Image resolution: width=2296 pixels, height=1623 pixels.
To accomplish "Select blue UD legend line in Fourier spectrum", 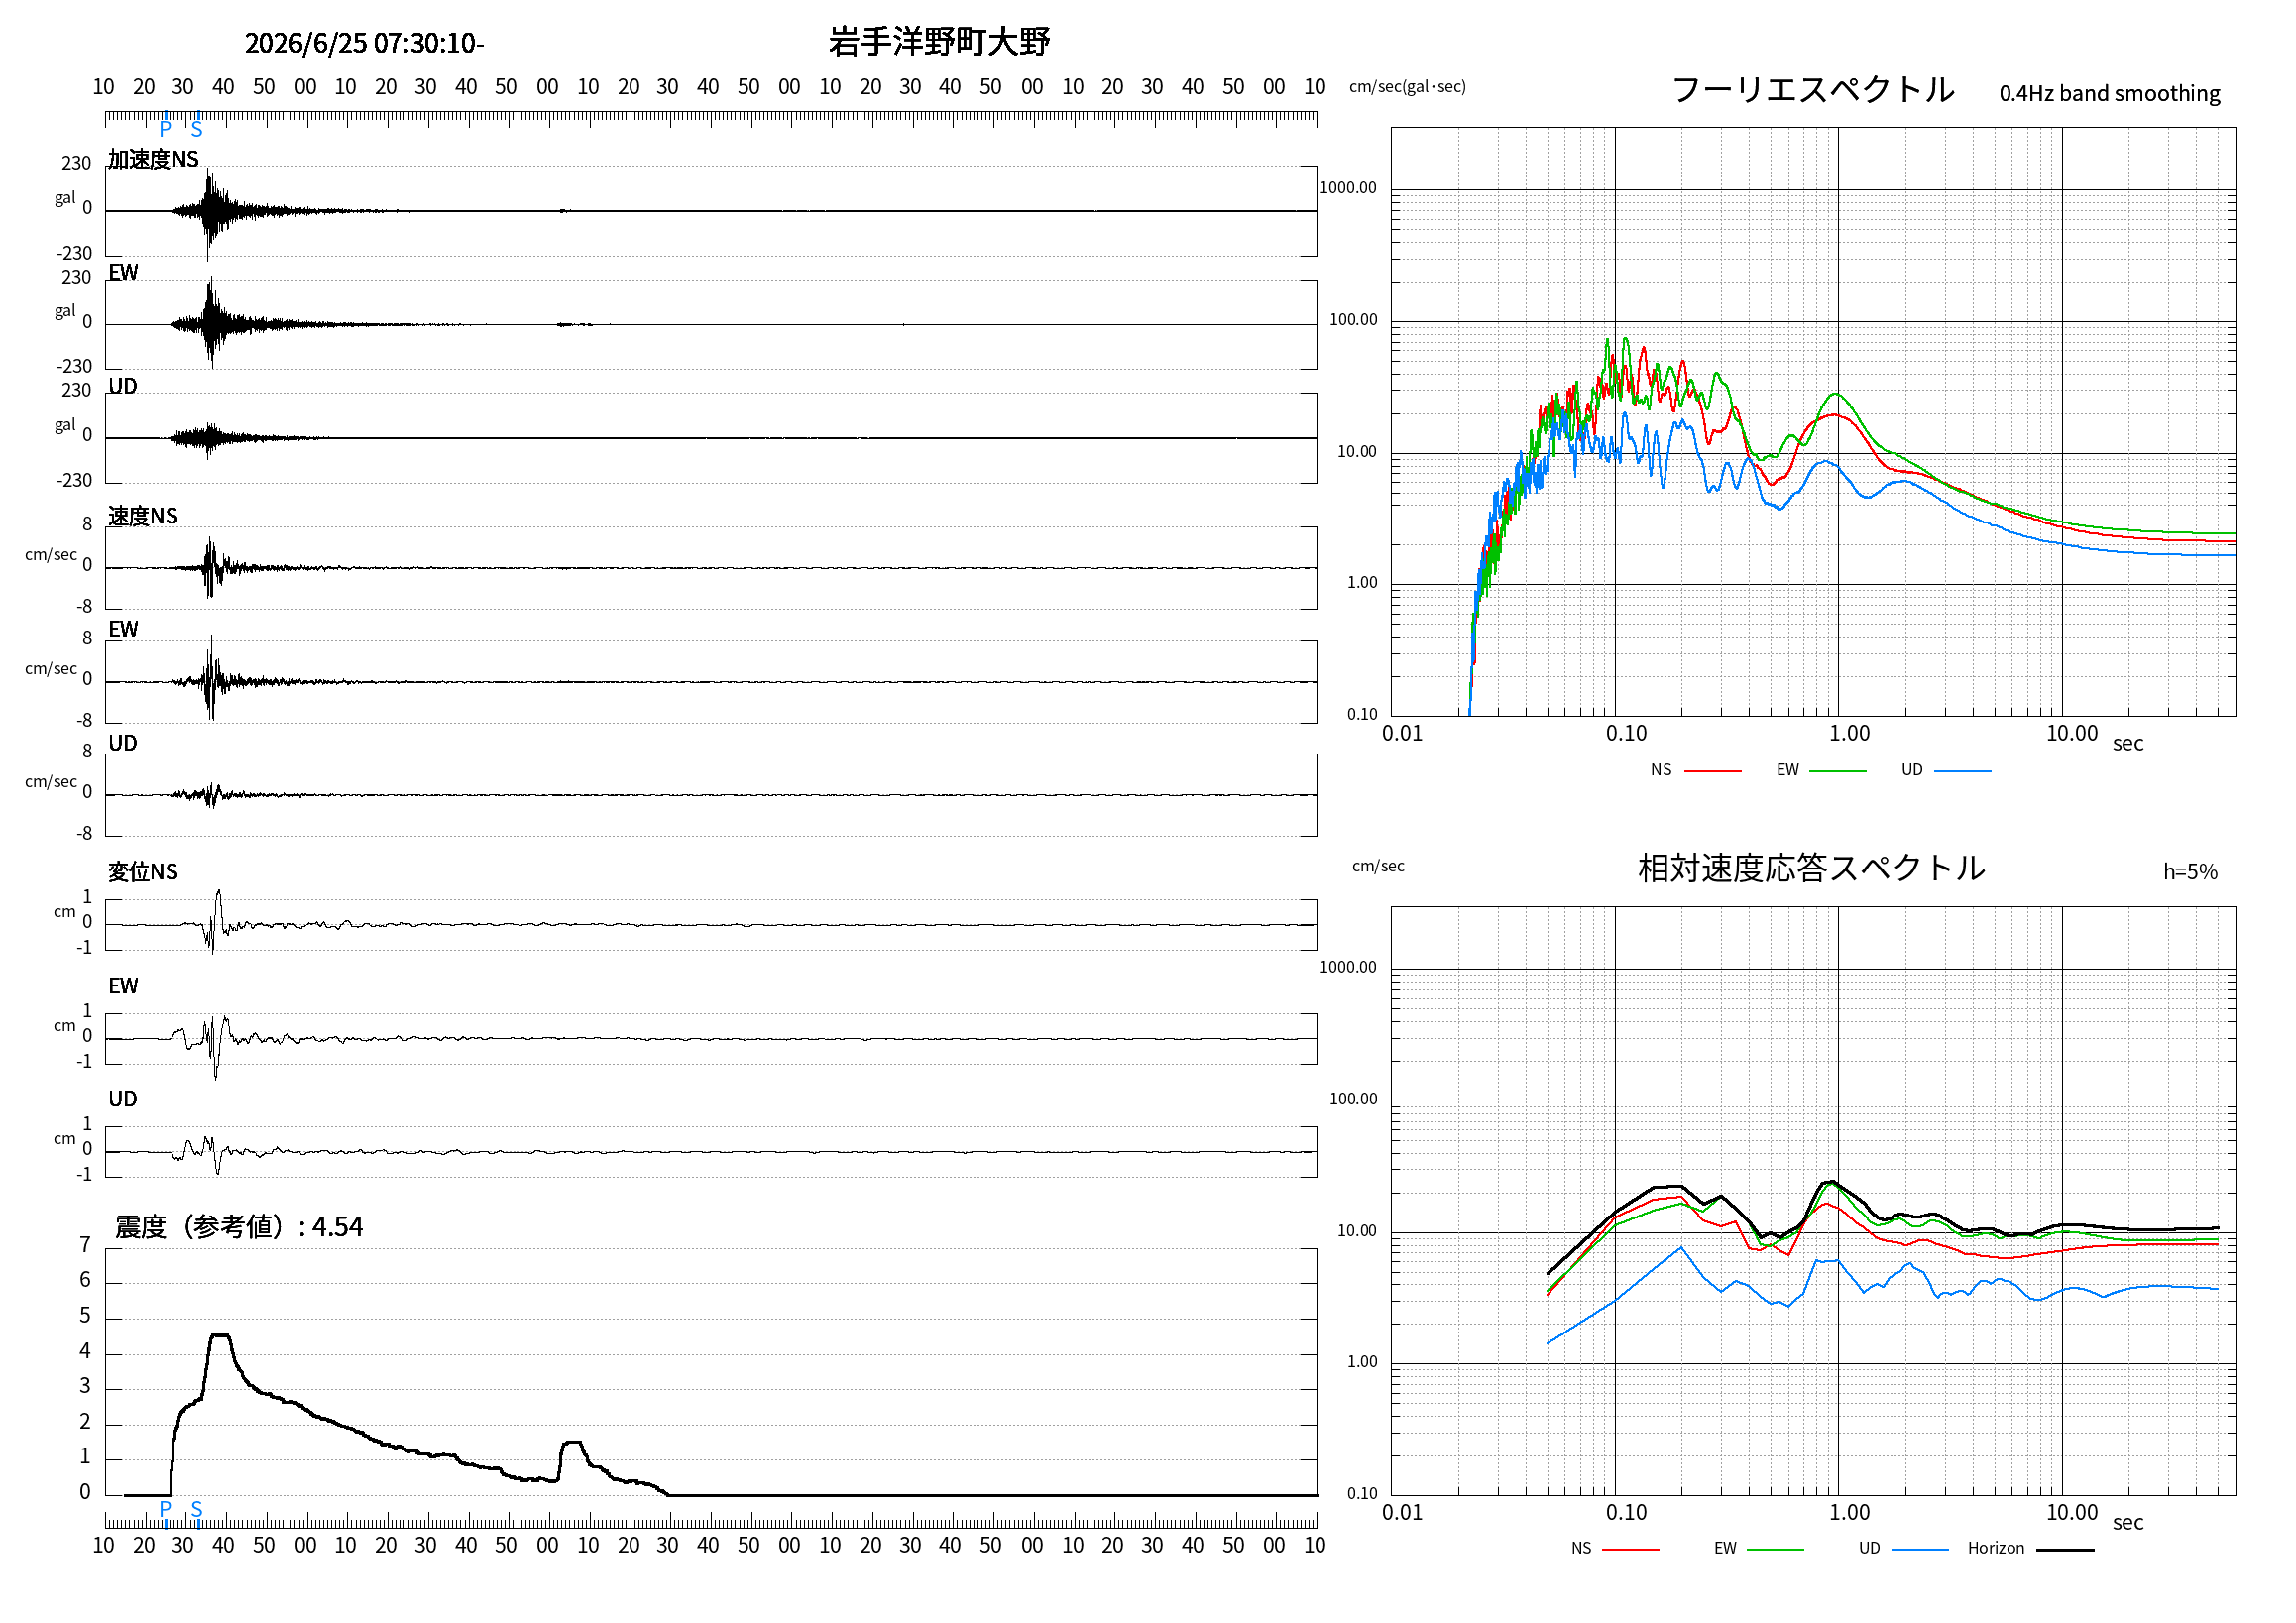I will [1963, 771].
